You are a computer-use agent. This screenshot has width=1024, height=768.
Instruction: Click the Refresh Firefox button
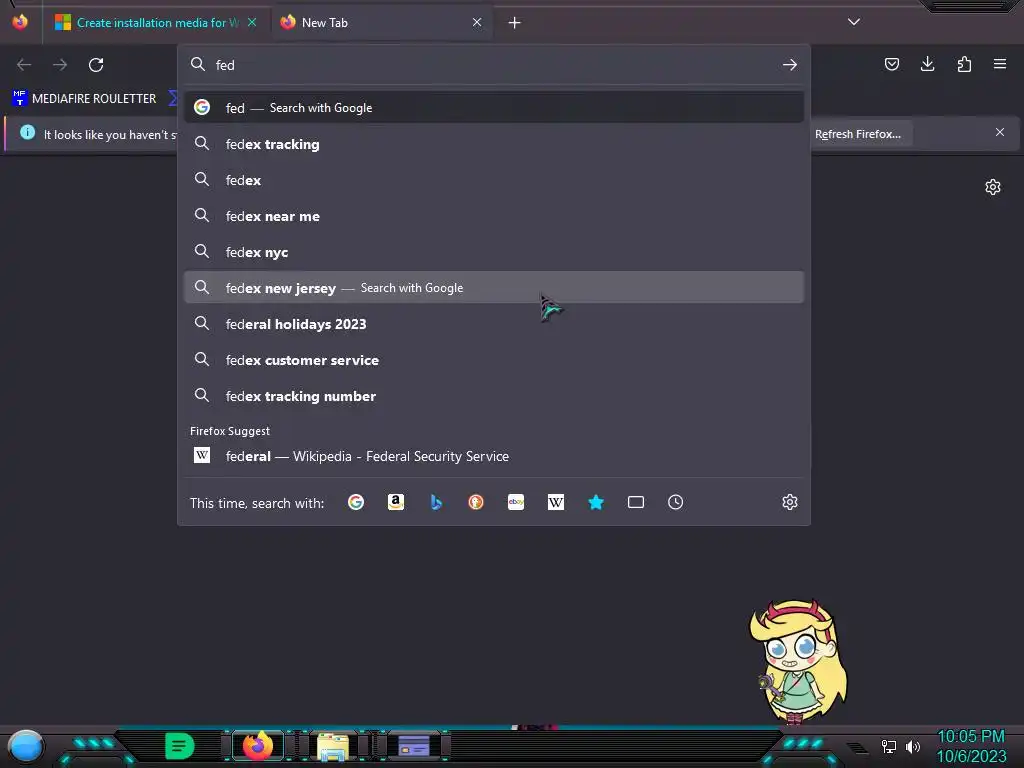[x=857, y=134]
